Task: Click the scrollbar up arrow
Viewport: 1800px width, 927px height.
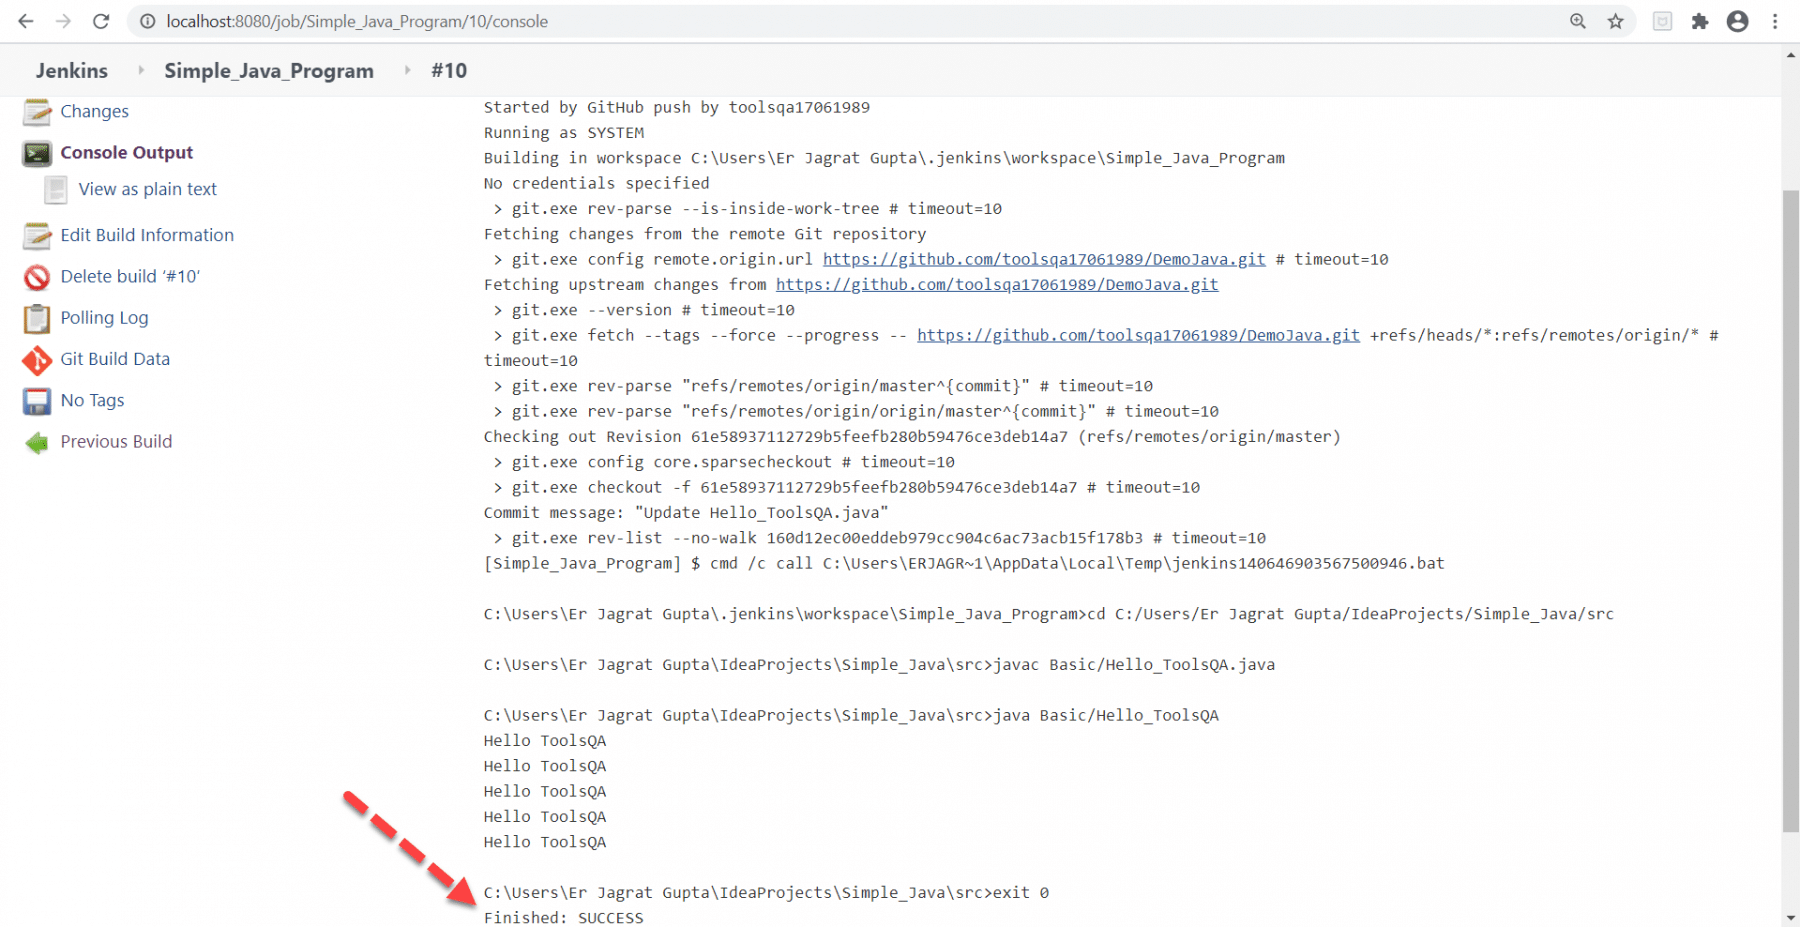Action: (1790, 55)
